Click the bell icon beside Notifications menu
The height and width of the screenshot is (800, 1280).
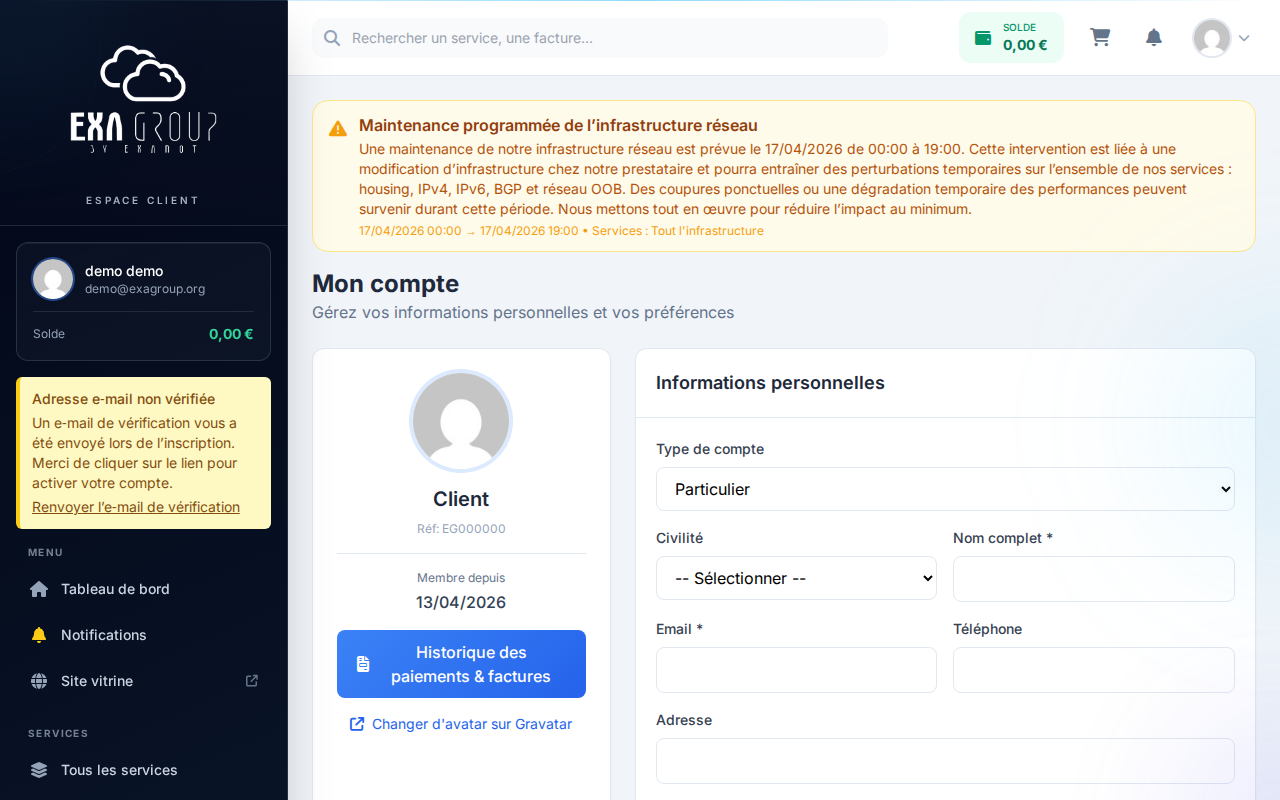(39, 635)
